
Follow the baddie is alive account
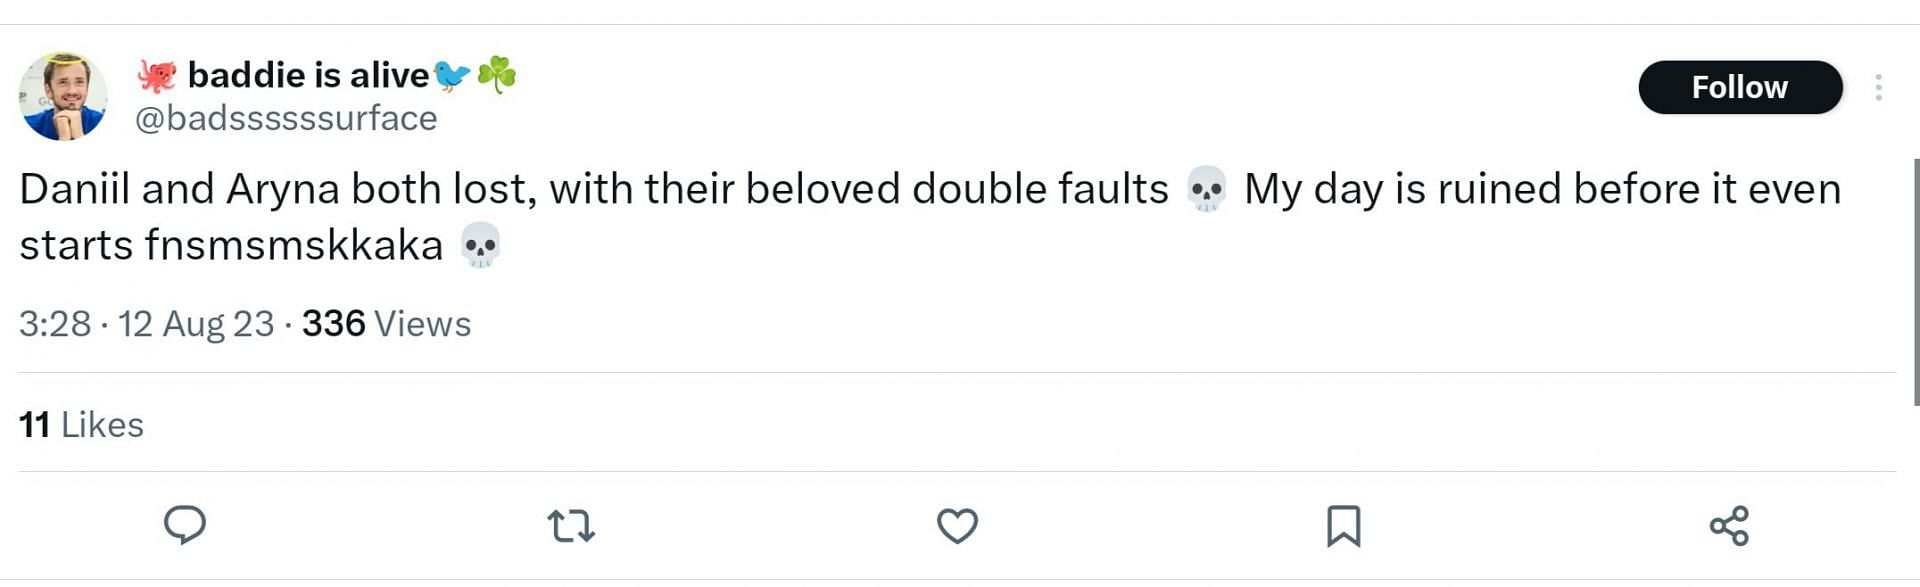[x=1740, y=88]
